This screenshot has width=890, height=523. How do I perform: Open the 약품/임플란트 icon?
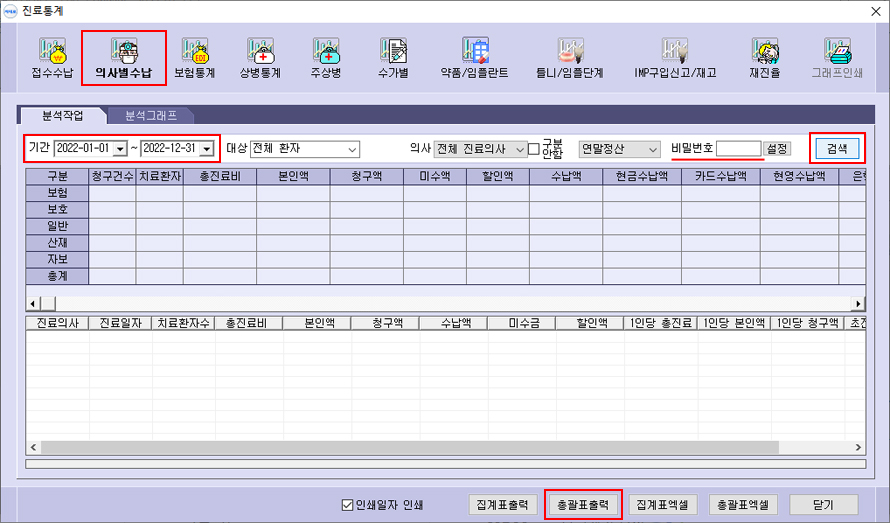tap(474, 58)
